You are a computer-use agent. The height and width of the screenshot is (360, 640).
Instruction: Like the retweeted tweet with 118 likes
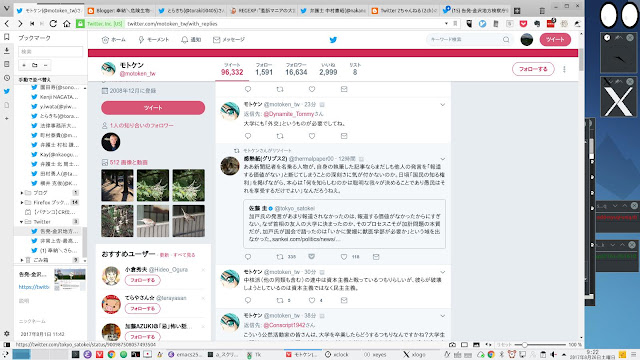[344, 257]
